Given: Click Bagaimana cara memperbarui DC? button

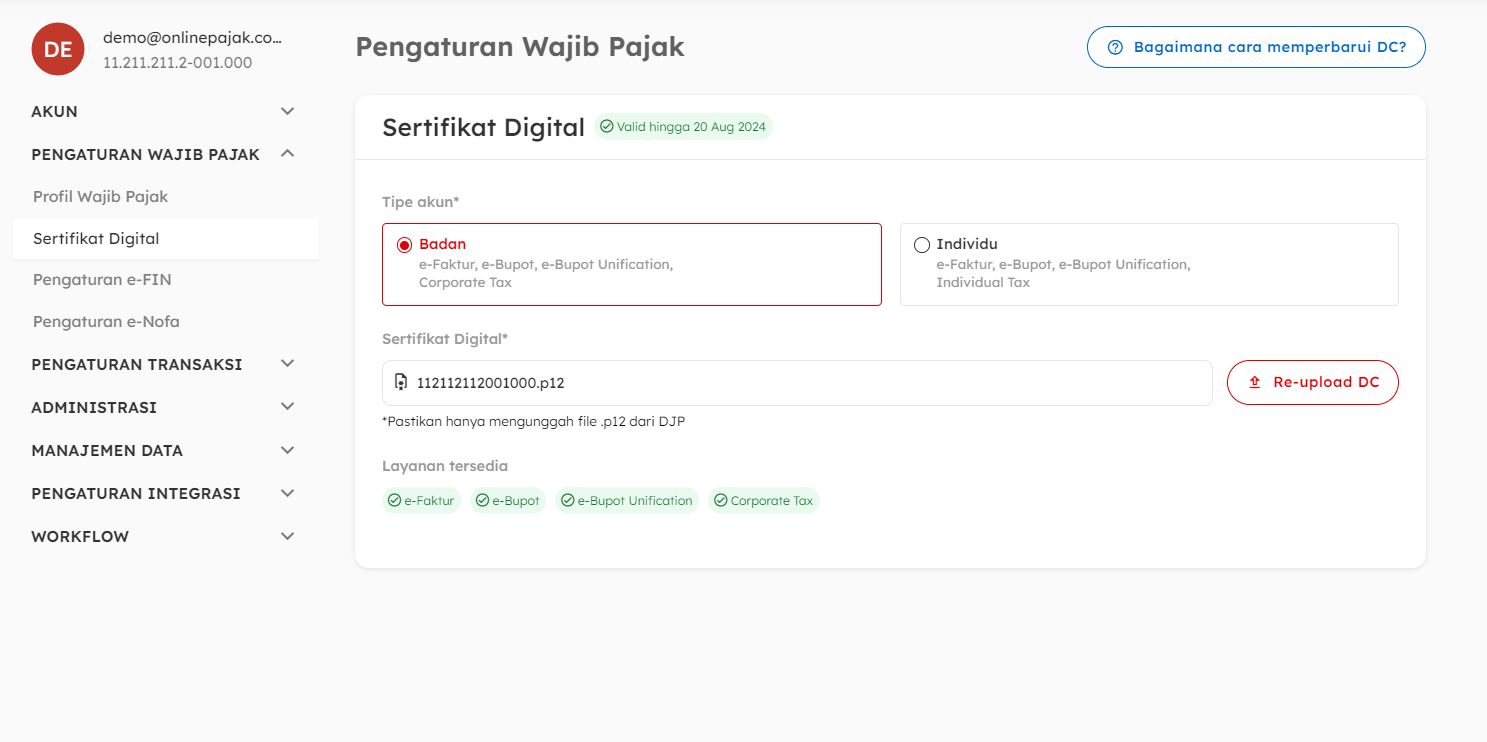Looking at the screenshot, I should 1256,47.
